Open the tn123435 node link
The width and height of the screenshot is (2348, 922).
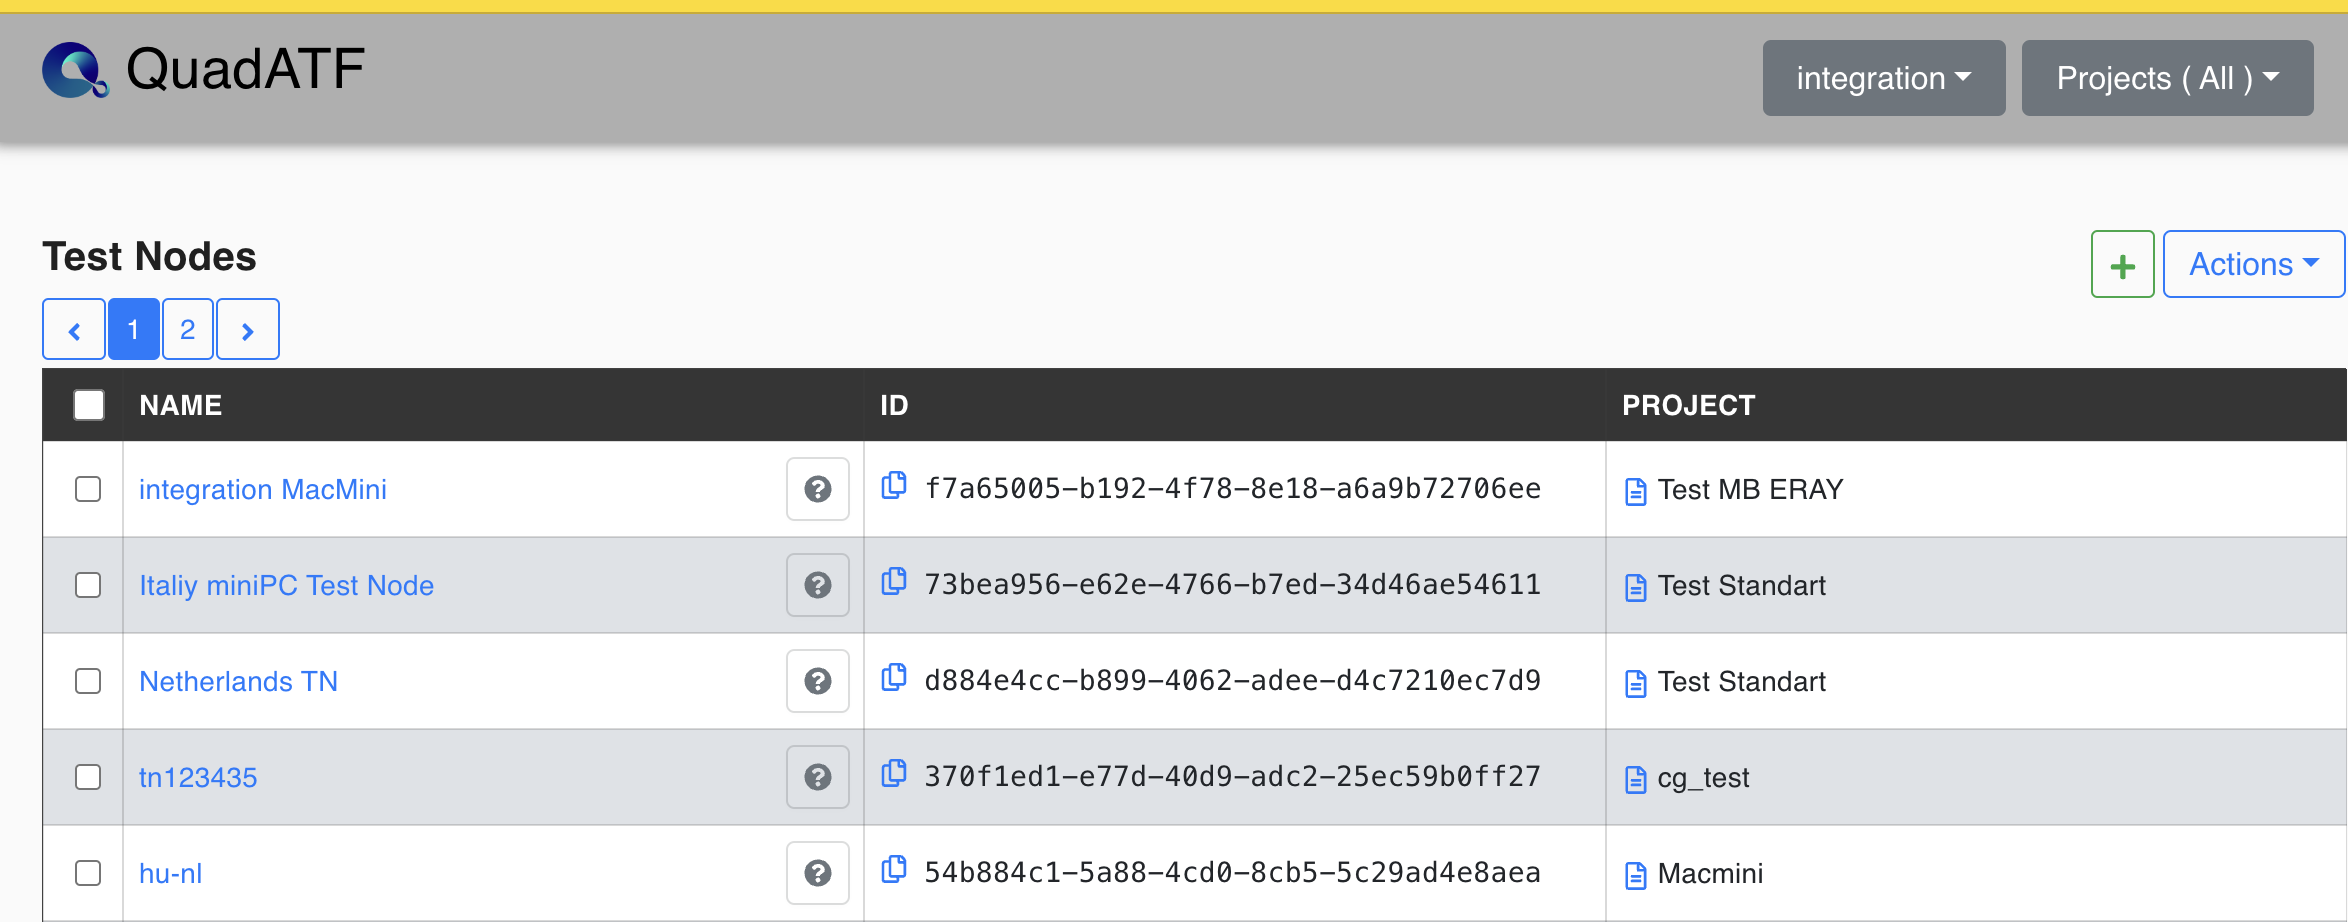click(x=198, y=777)
